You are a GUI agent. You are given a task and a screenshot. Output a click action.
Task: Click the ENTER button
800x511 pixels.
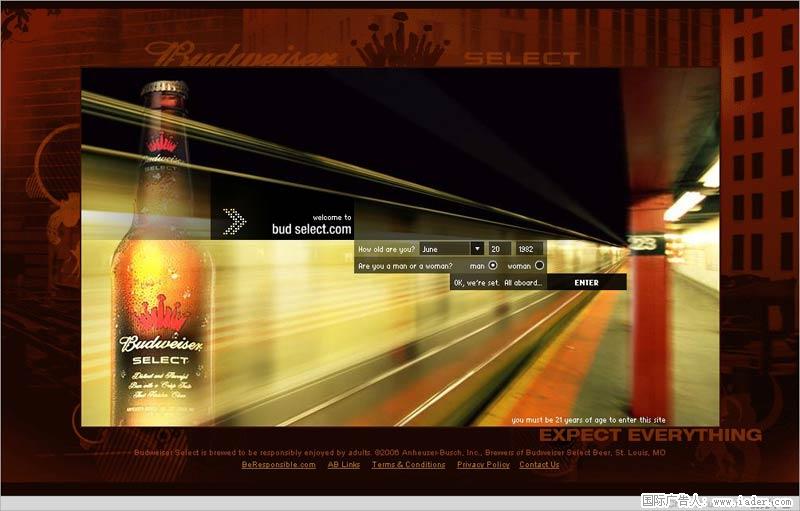(587, 282)
